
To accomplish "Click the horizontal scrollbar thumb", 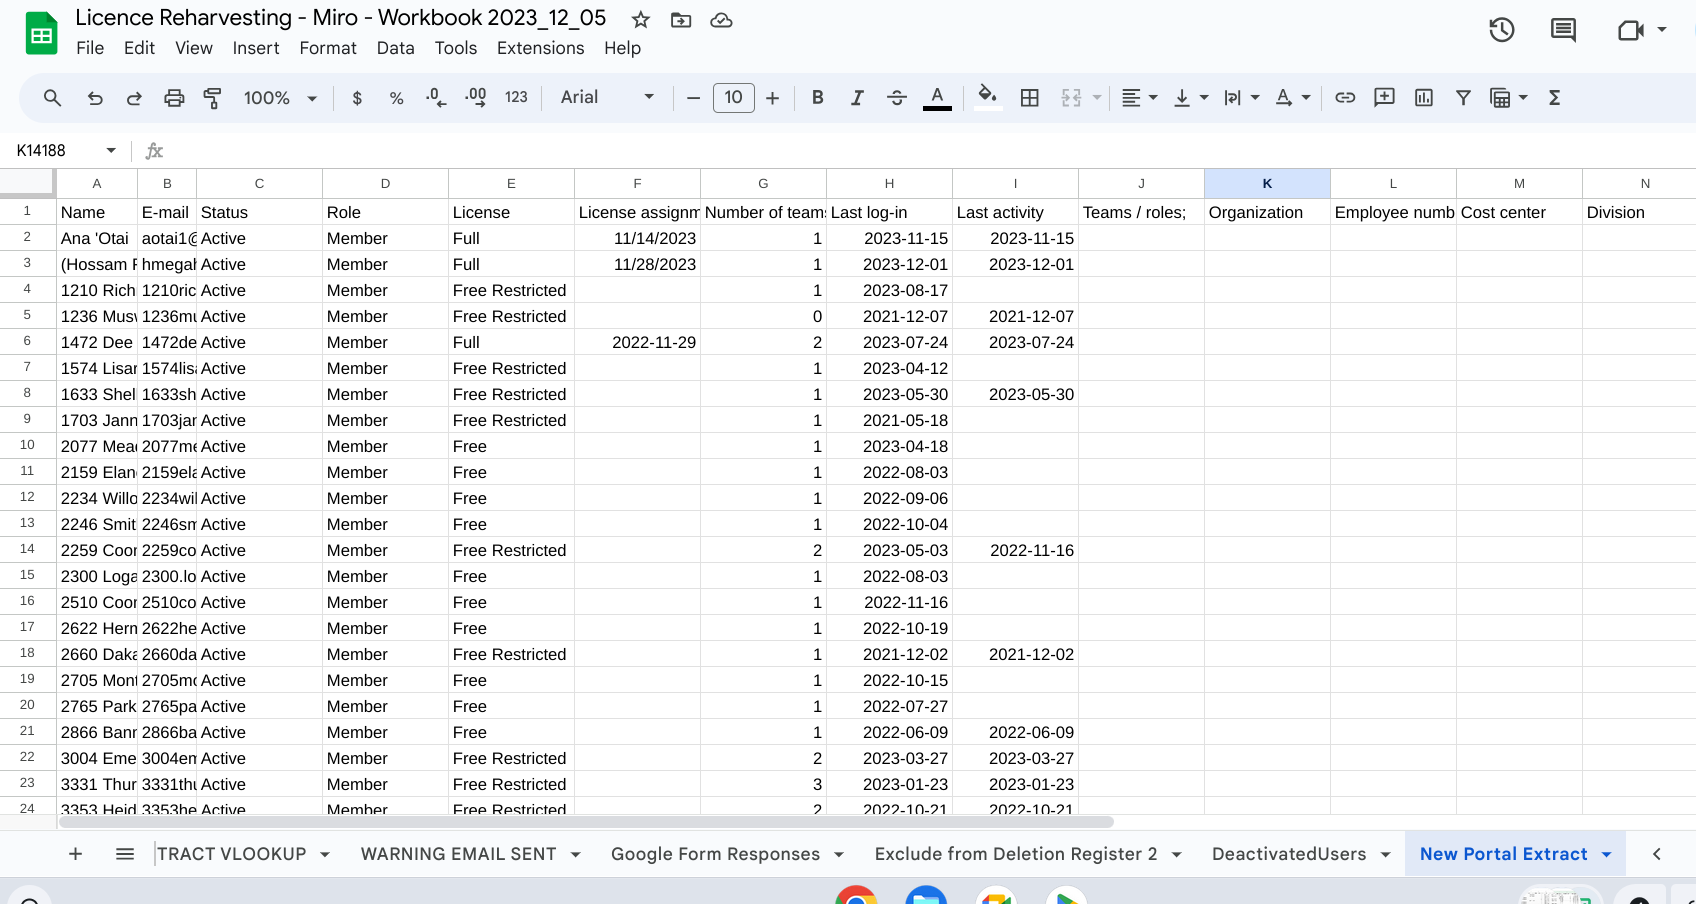I will tap(586, 822).
